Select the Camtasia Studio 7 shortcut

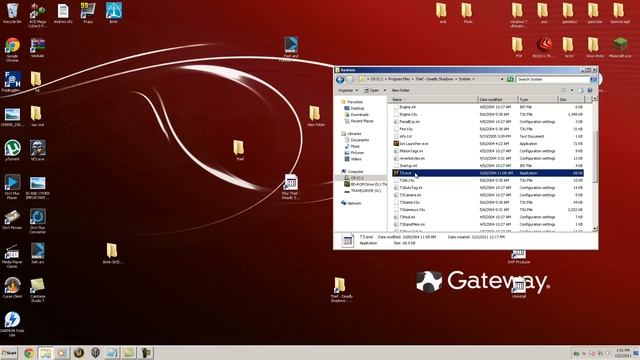click(38, 290)
